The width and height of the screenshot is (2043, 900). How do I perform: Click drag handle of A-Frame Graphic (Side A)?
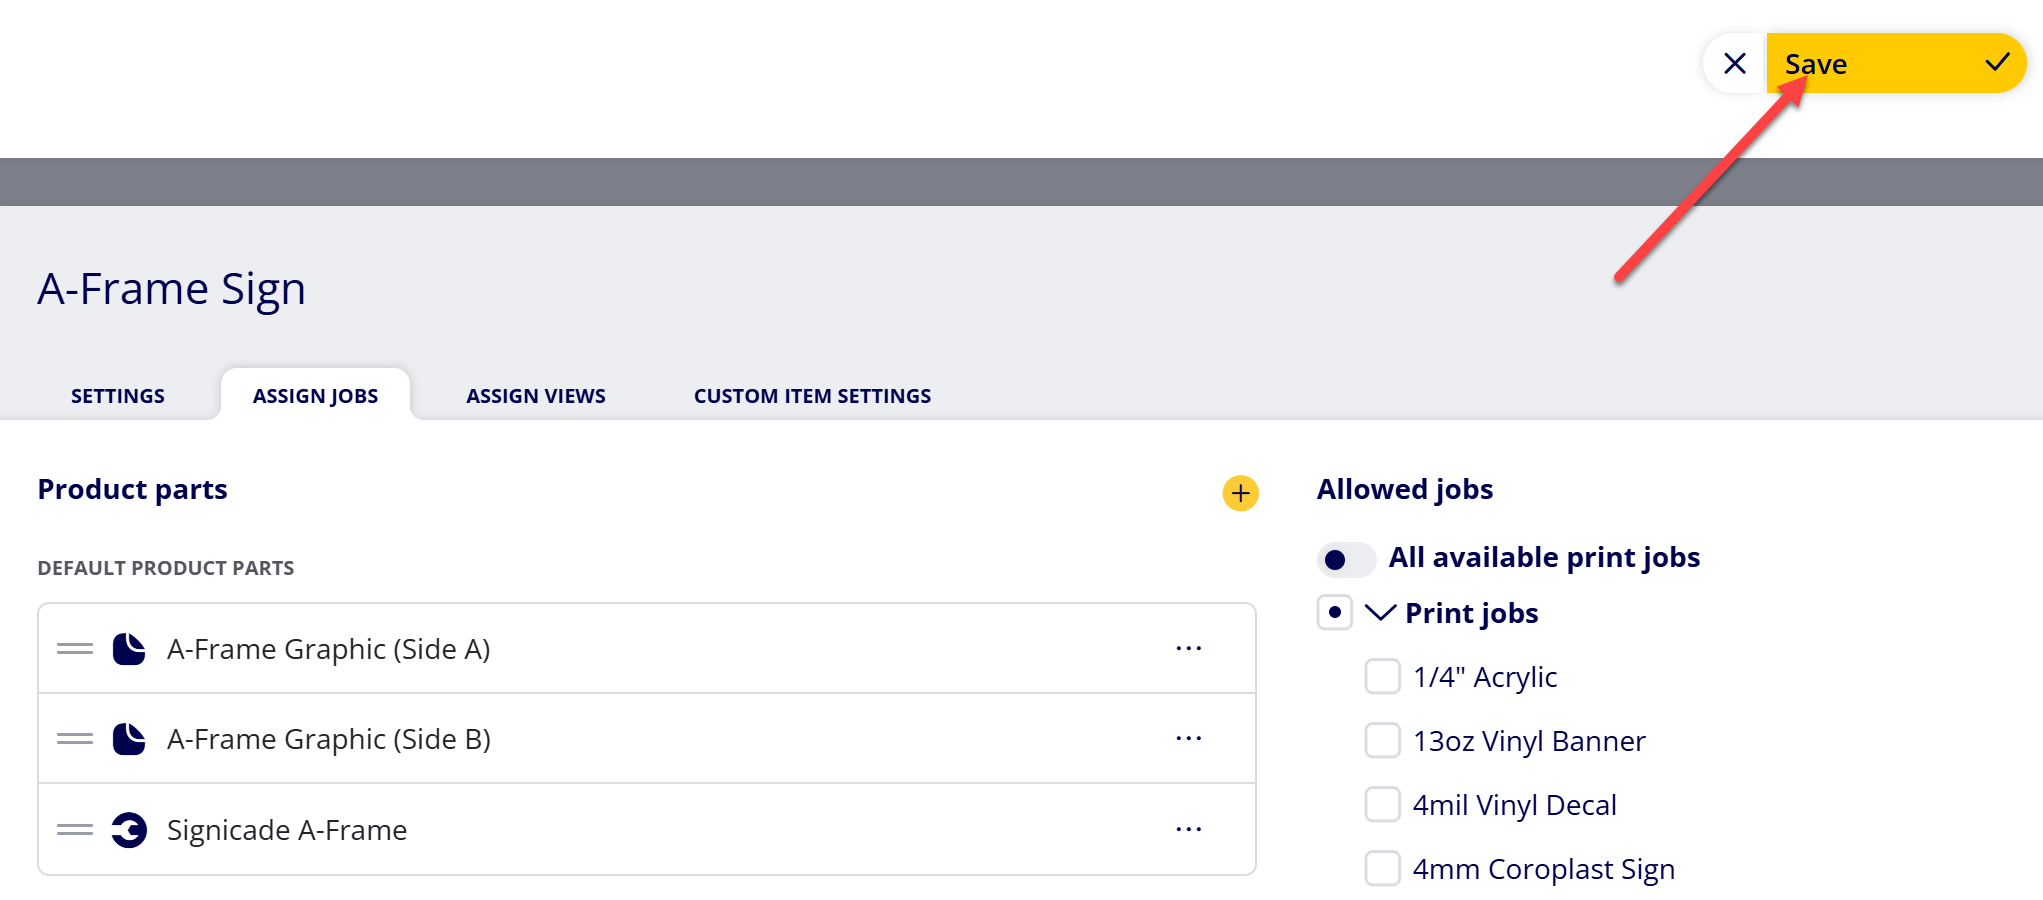point(75,649)
